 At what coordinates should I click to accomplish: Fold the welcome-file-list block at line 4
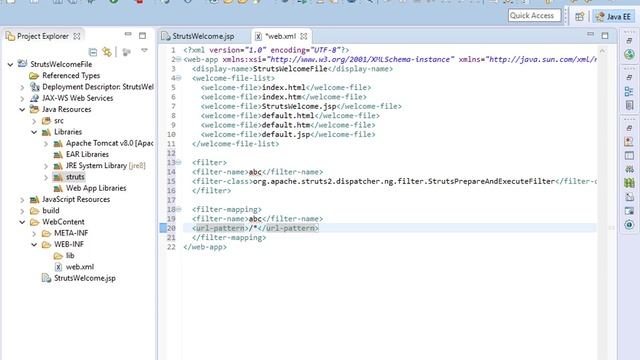(178, 78)
